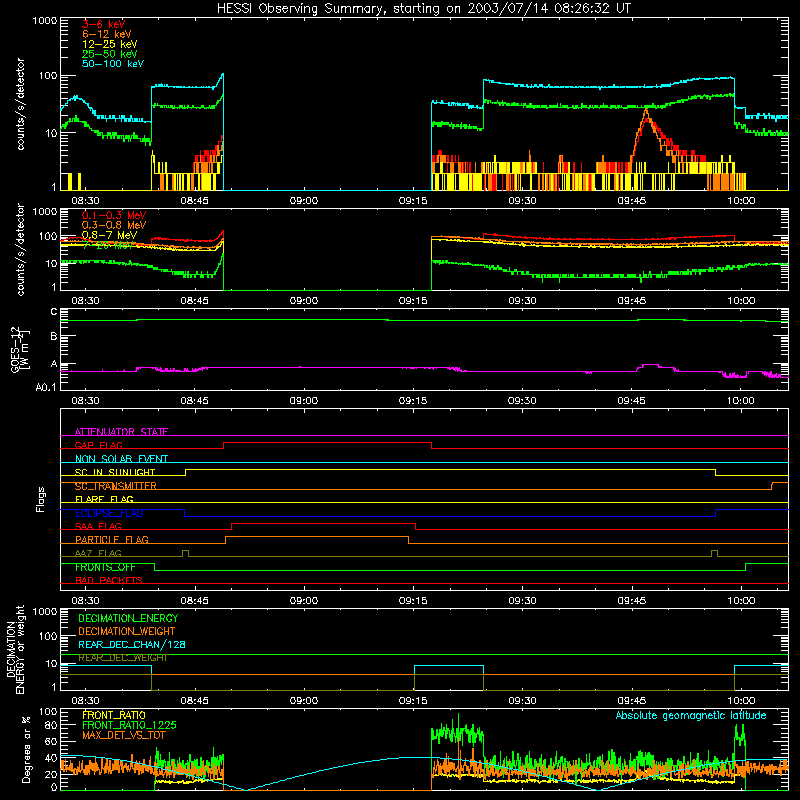Select the 25-50 keV legend label
Viewport: 800px width, 800px height.
pyautogui.click(x=109, y=54)
